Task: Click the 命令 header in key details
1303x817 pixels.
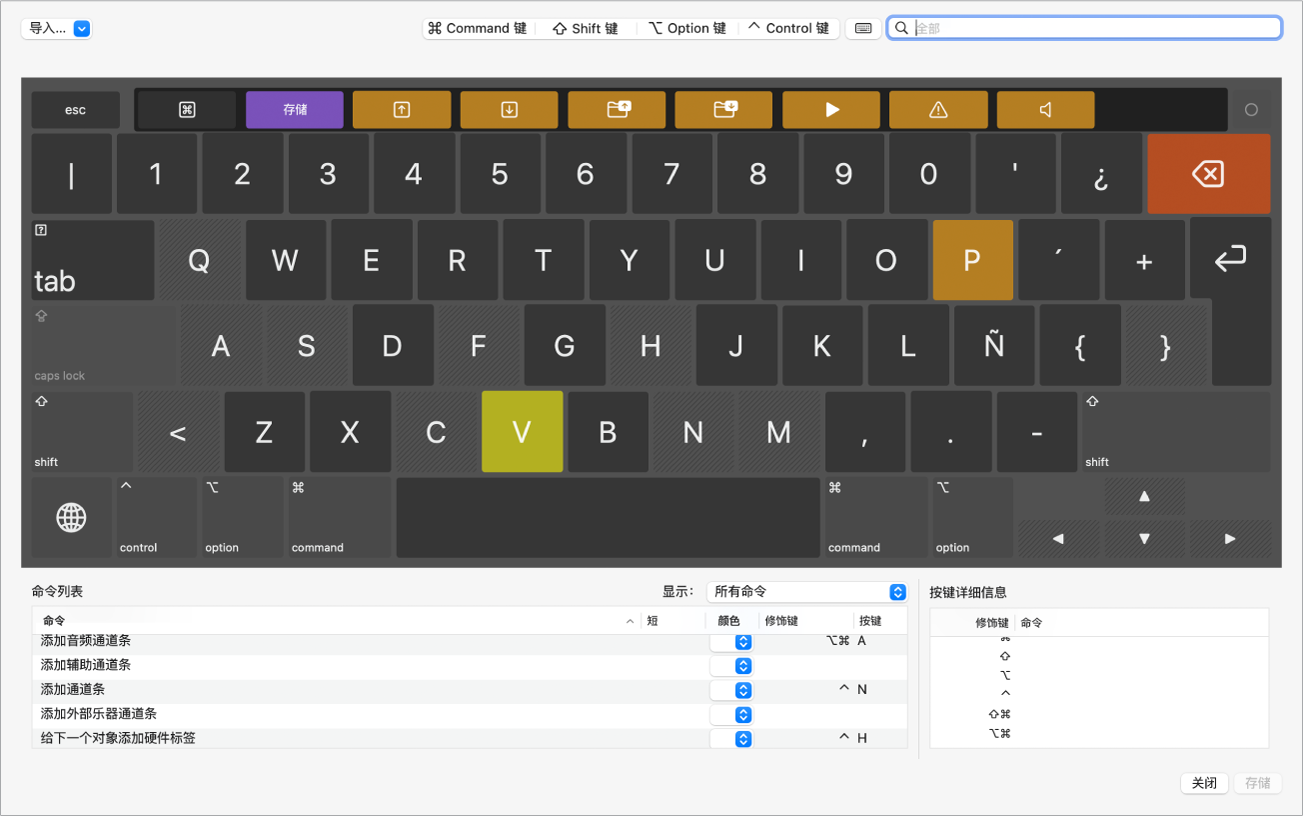Action: tap(1141, 623)
